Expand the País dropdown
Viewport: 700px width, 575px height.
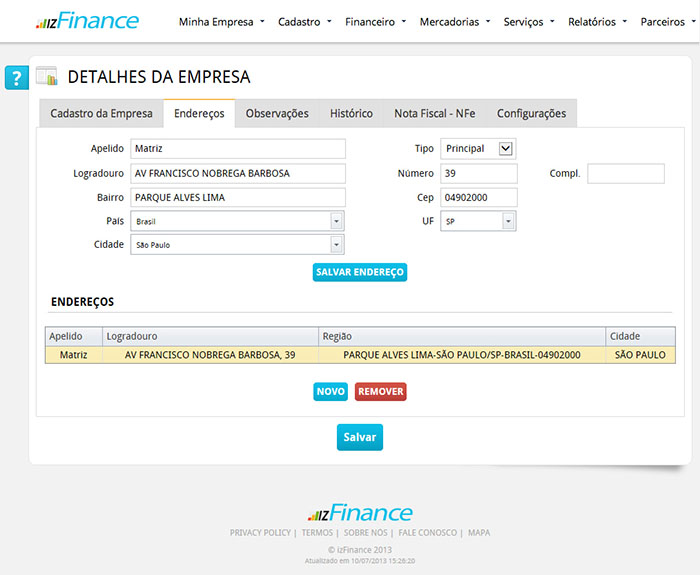(336, 221)
